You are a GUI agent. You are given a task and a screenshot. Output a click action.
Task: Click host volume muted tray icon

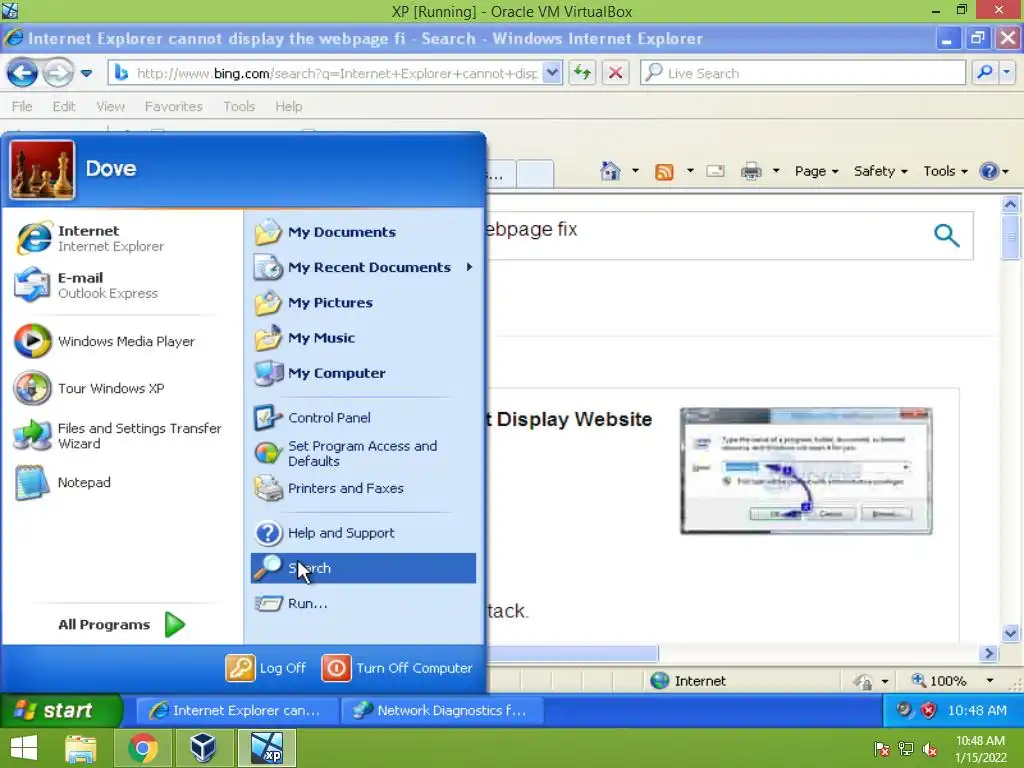coord(930,750)
